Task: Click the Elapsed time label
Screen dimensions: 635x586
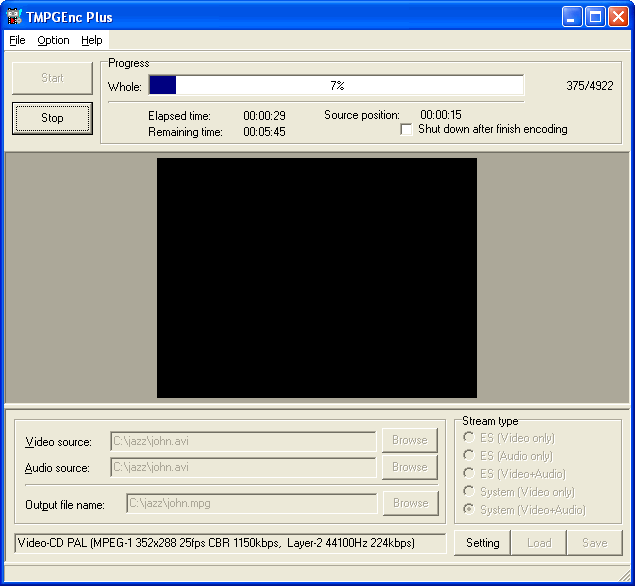Action: point(179,116)
